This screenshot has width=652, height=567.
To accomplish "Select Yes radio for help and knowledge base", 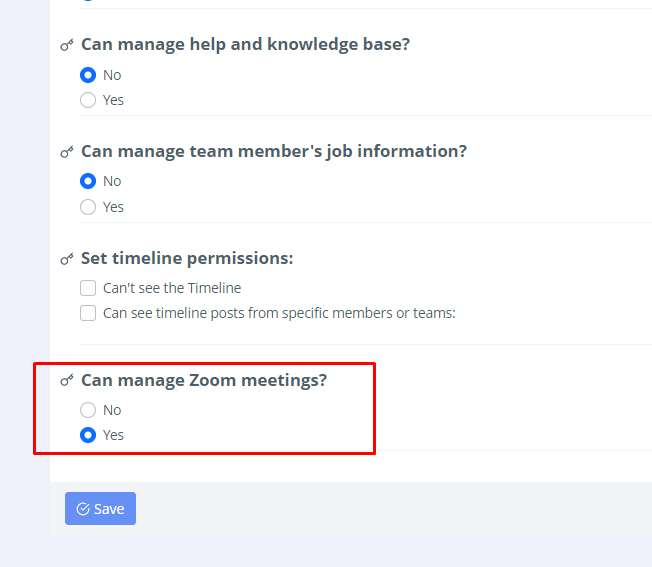I will click(88, 100).
